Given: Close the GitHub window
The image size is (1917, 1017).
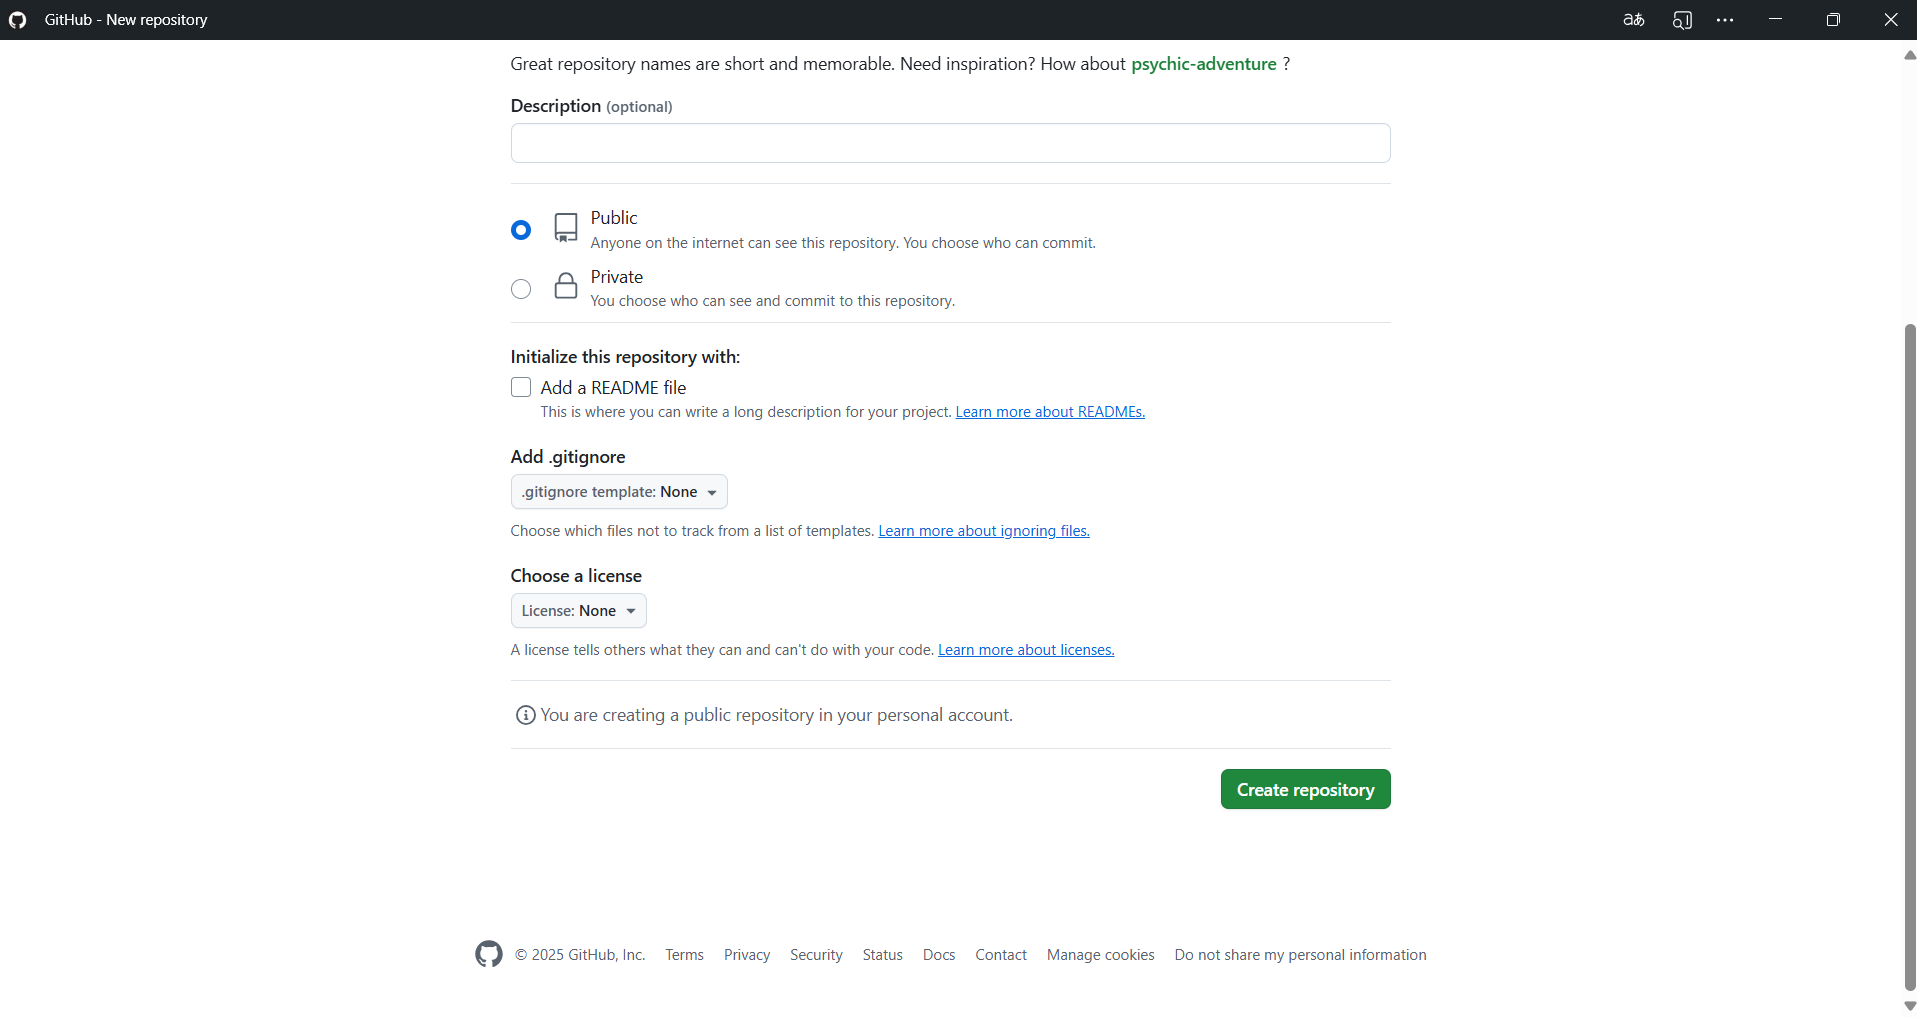Looking at the screenshot, I should 1891,20.
